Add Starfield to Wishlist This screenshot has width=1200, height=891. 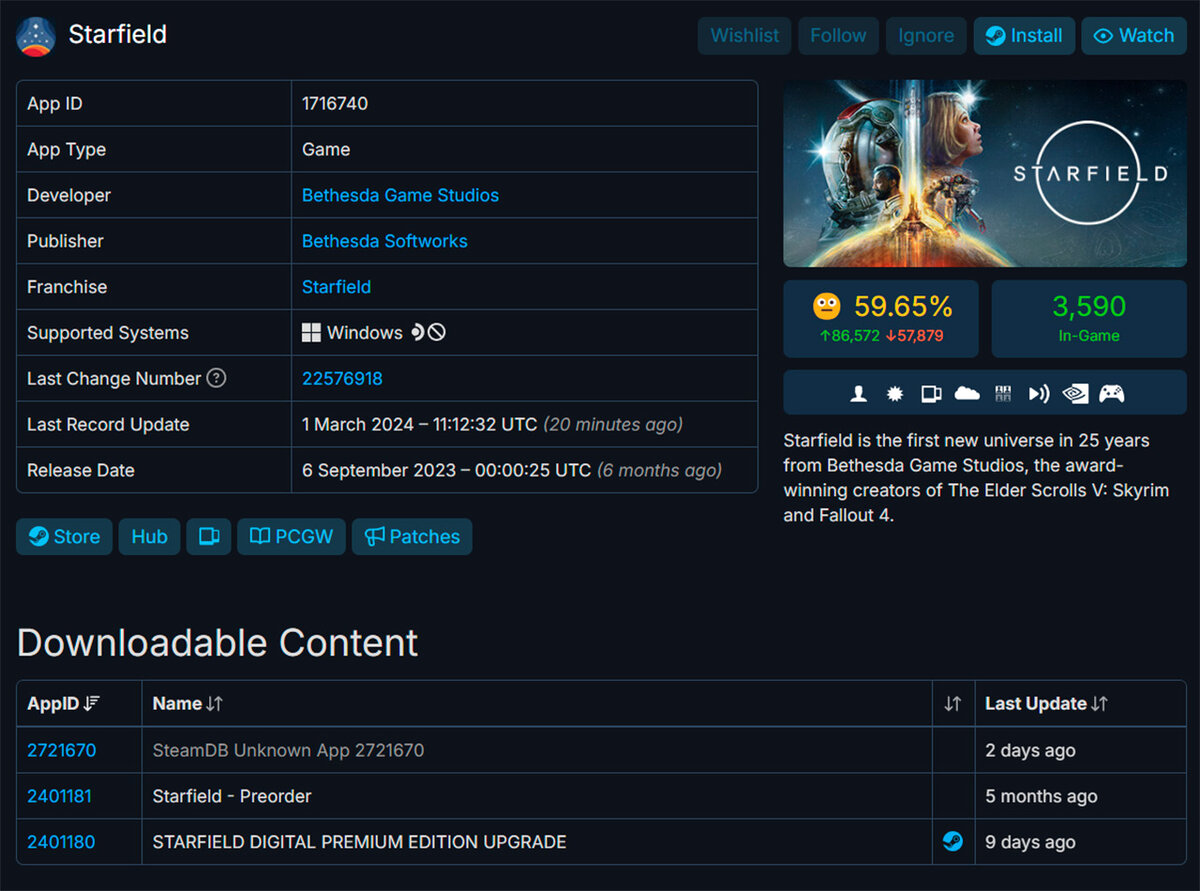pyautogui.click(x=745, y=36)
